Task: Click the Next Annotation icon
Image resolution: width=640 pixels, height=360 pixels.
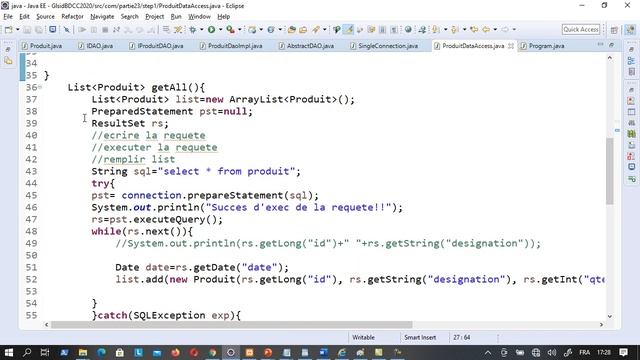Action: [436, 30]
